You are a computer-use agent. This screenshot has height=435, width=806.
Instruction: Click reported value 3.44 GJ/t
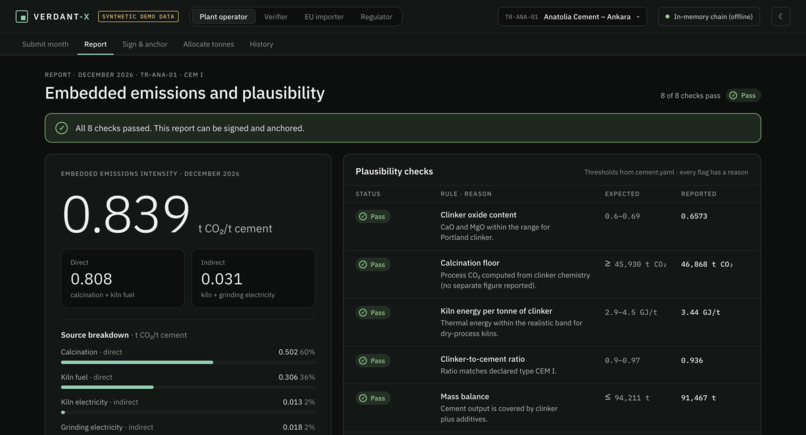700,312
